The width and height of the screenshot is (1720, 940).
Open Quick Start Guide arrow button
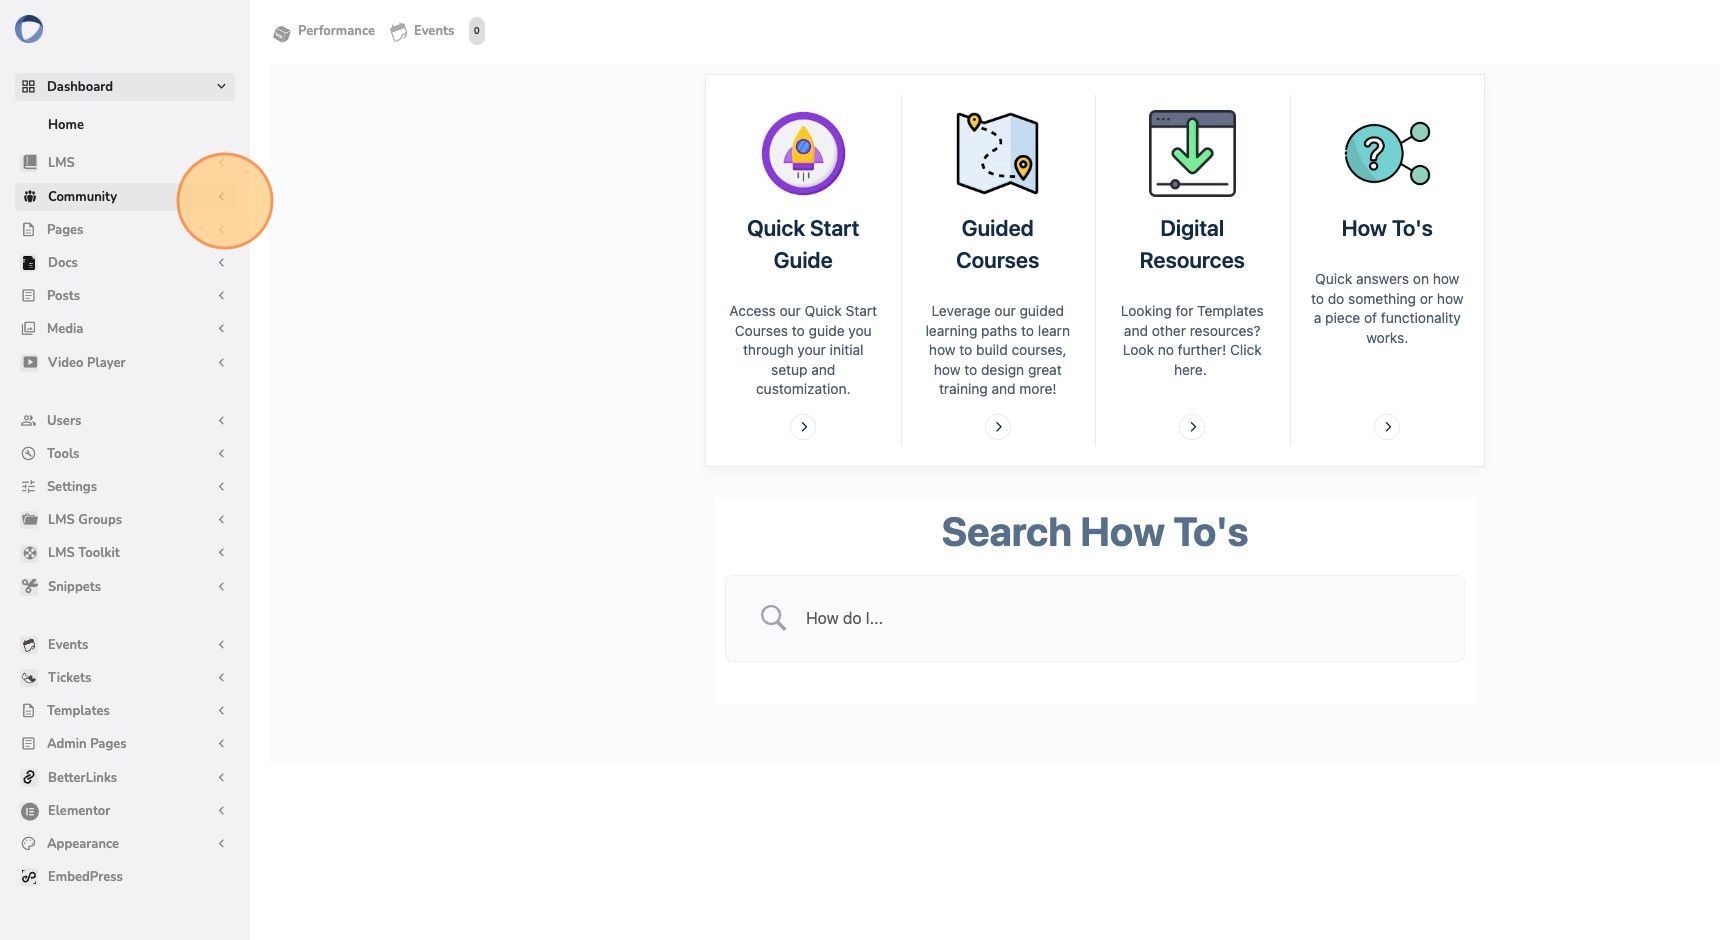[x=803, y=427]
